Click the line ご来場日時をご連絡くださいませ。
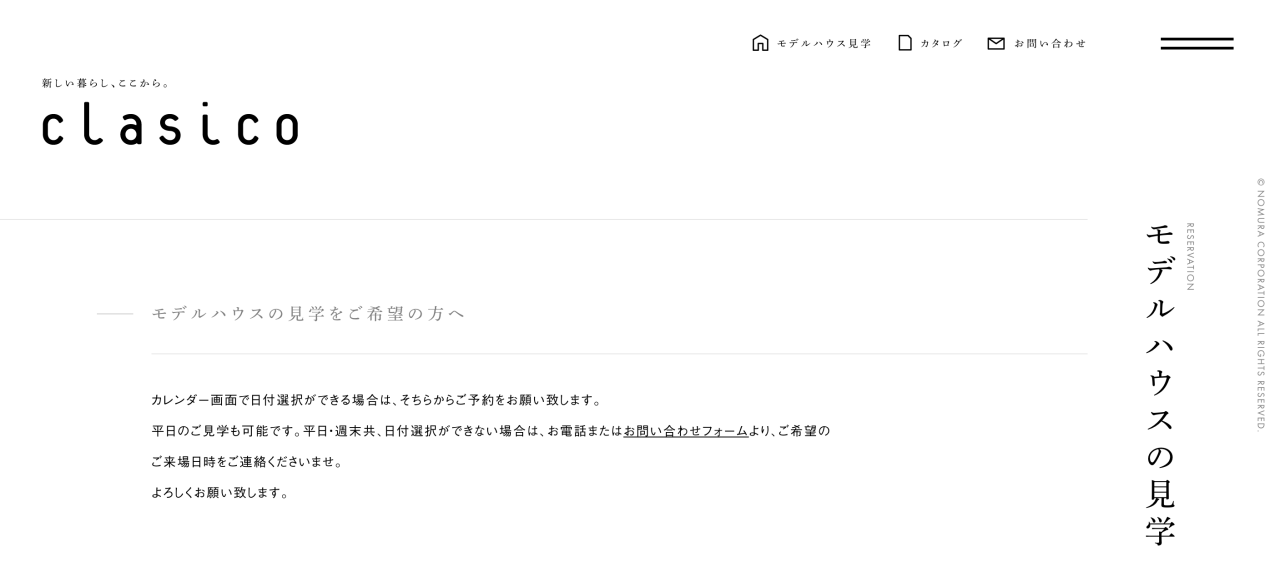The image size is (1280, 586). point(248,462)
